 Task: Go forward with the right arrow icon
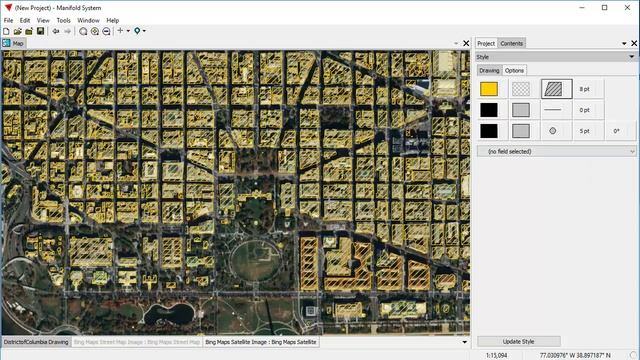(67, 31)
